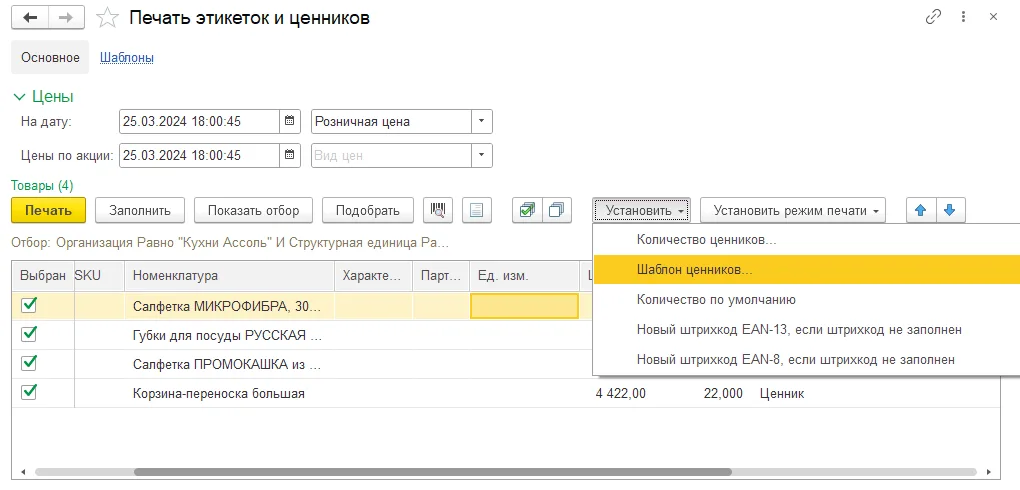The height and width of the screenshot is (490, 1020).
Task: Click the document list icon button
Action: tap(477, 210)
